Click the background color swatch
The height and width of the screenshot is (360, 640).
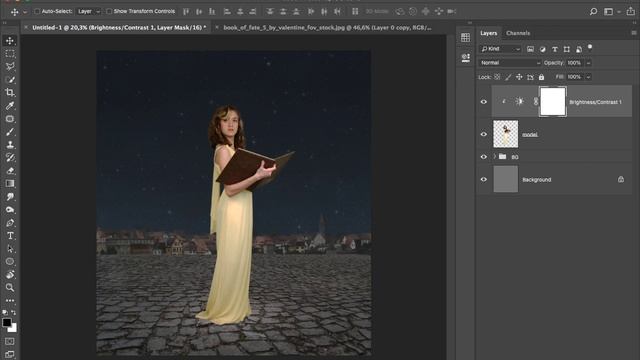14,329
